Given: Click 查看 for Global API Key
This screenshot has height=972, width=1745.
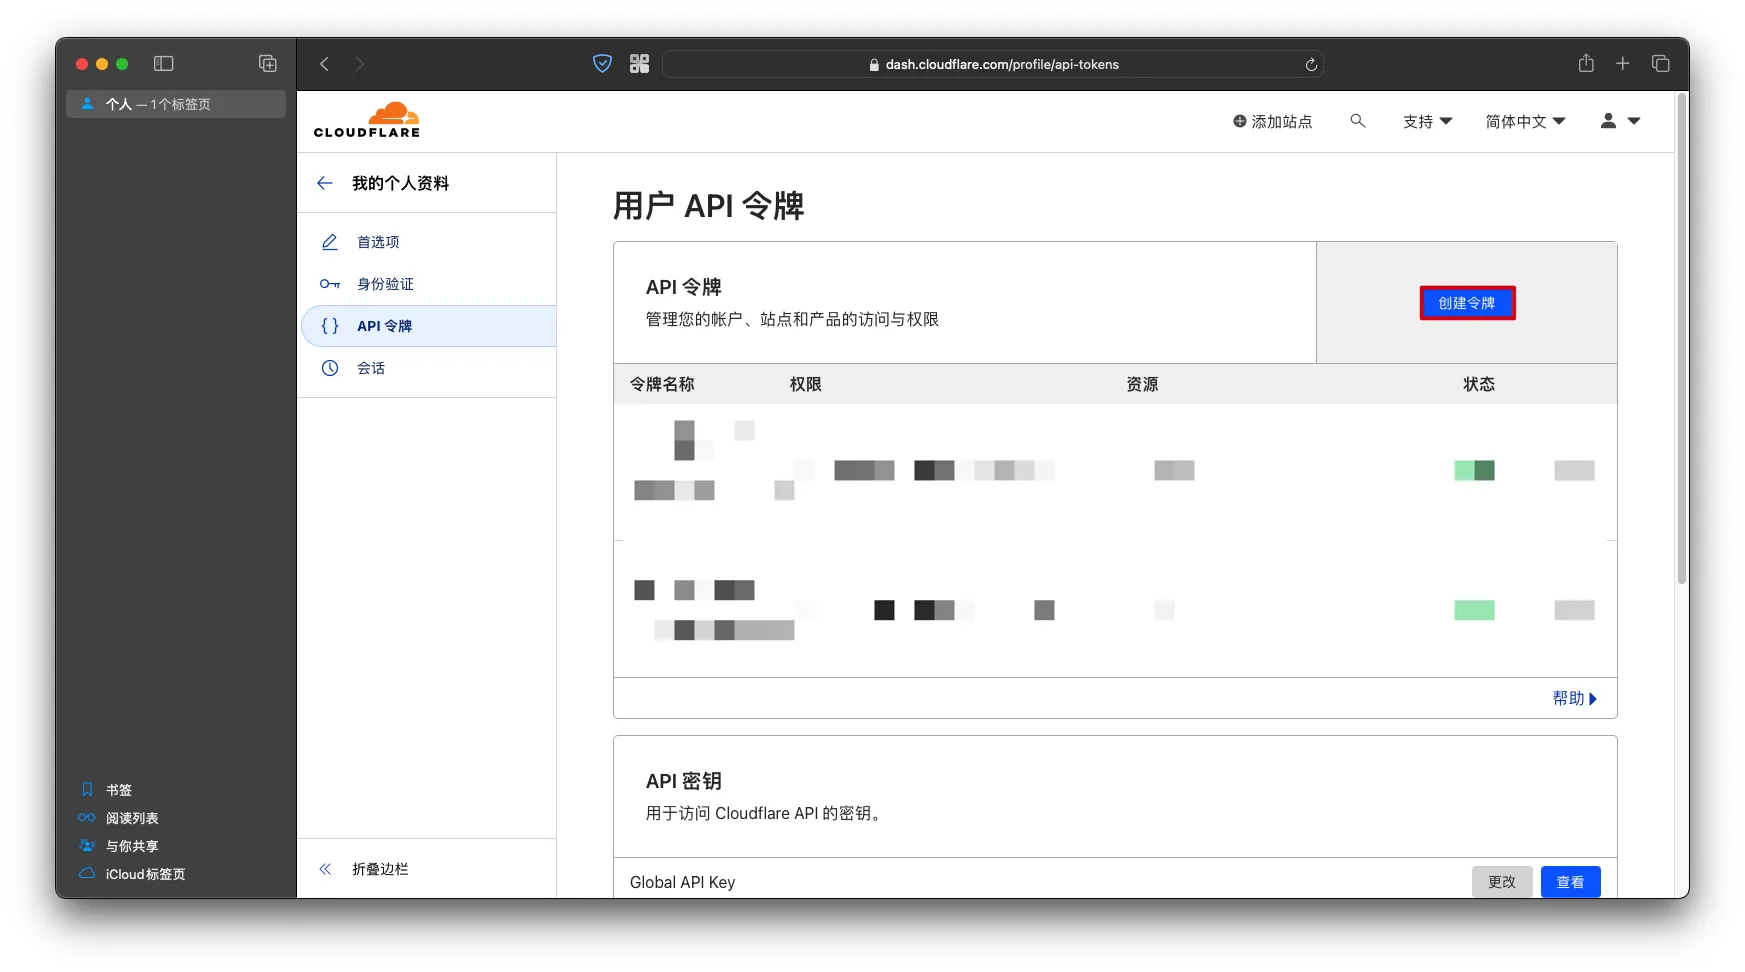Looking at the screenshot, I should tap(1570, 882).
